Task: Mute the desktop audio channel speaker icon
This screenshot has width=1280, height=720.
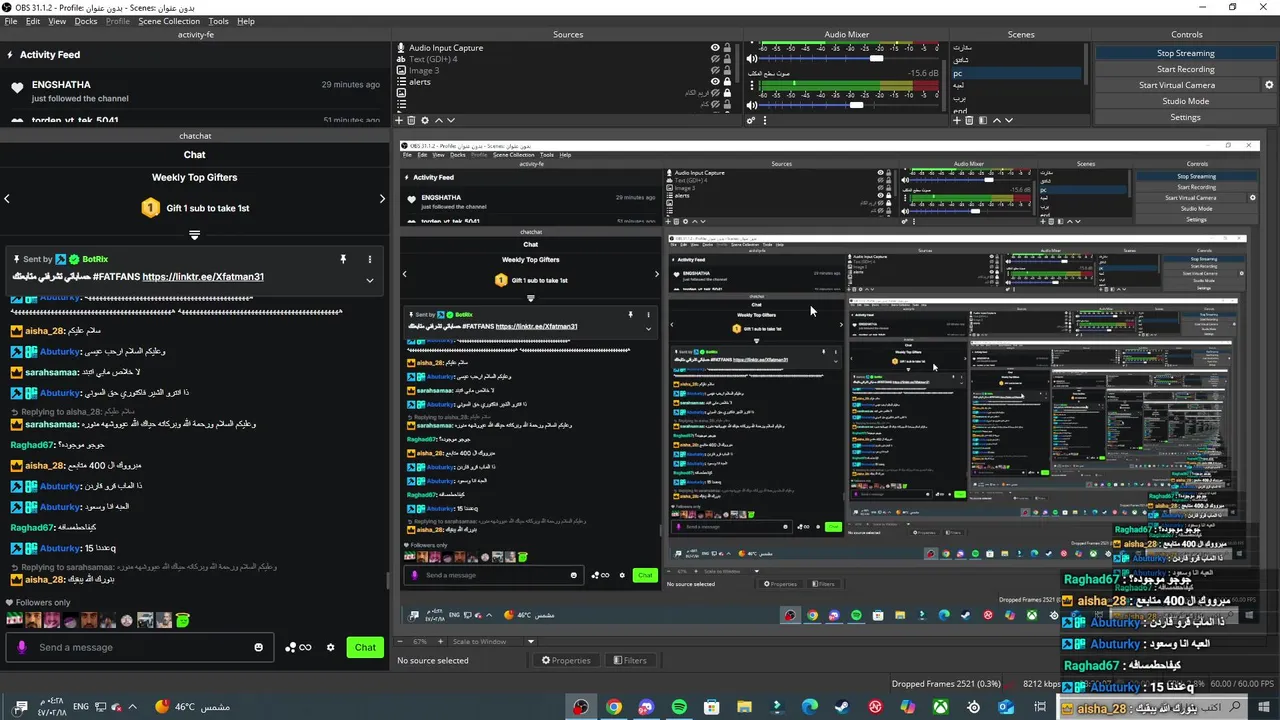Action: [752, 105]
